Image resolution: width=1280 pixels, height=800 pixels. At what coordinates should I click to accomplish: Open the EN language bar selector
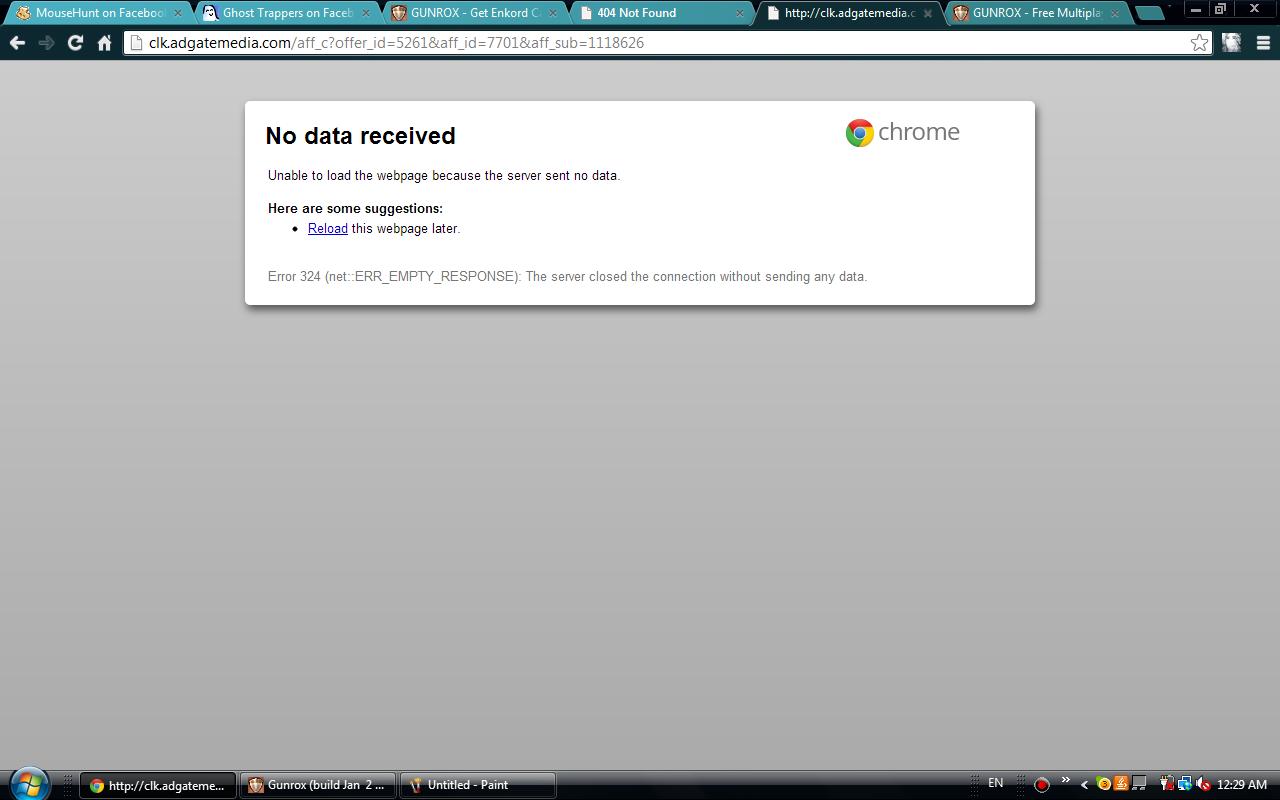point(995,783)
